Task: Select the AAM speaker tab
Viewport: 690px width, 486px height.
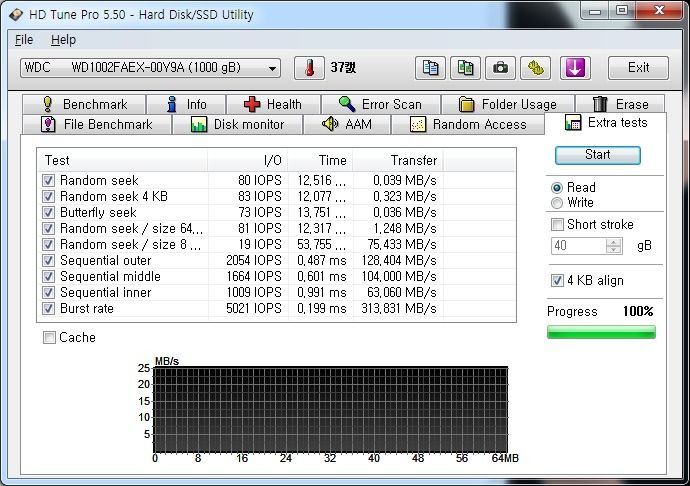Action: point(347,125)
